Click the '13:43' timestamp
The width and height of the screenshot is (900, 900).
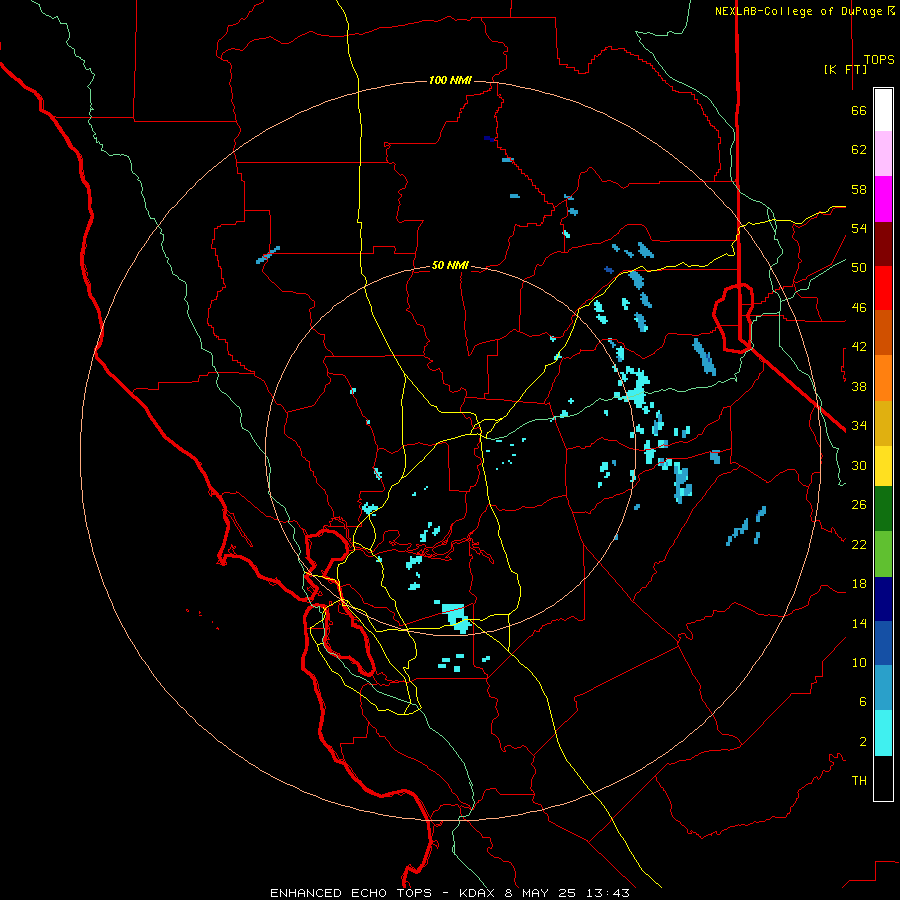[607, 893]
